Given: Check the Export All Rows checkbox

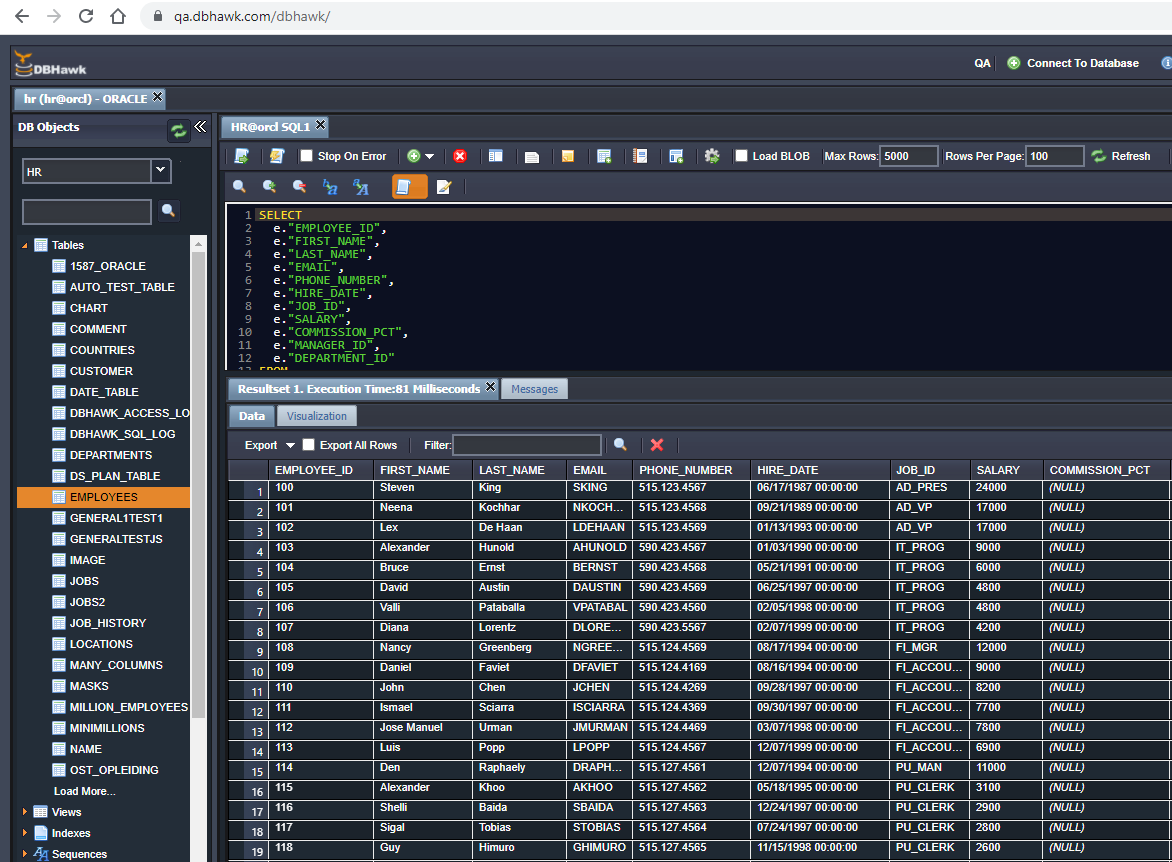Looking at the screenshot, I should point(308,444).
